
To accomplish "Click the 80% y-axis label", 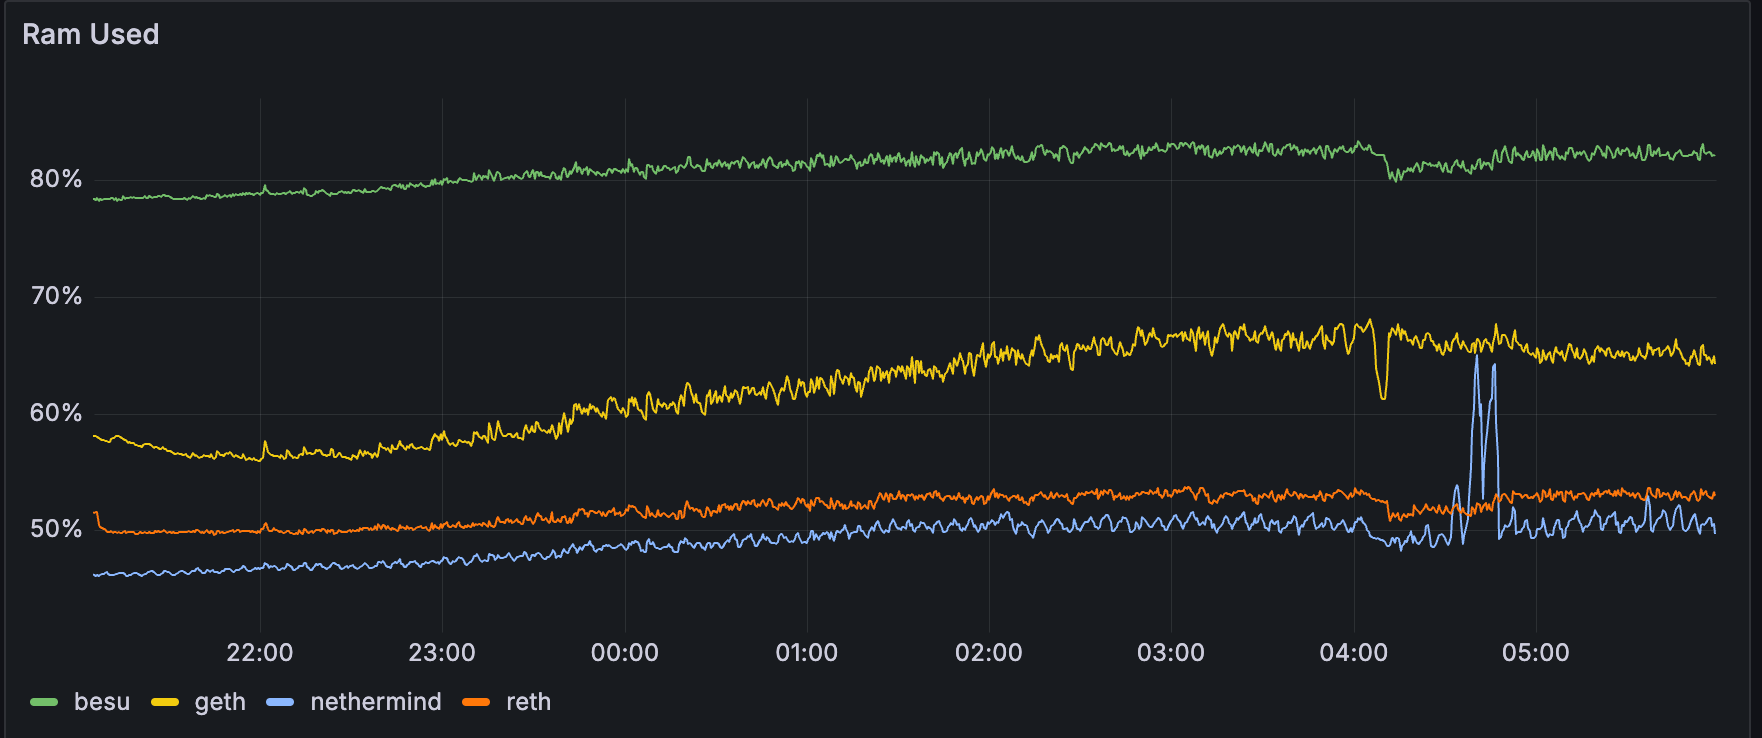I will (56, 179).
